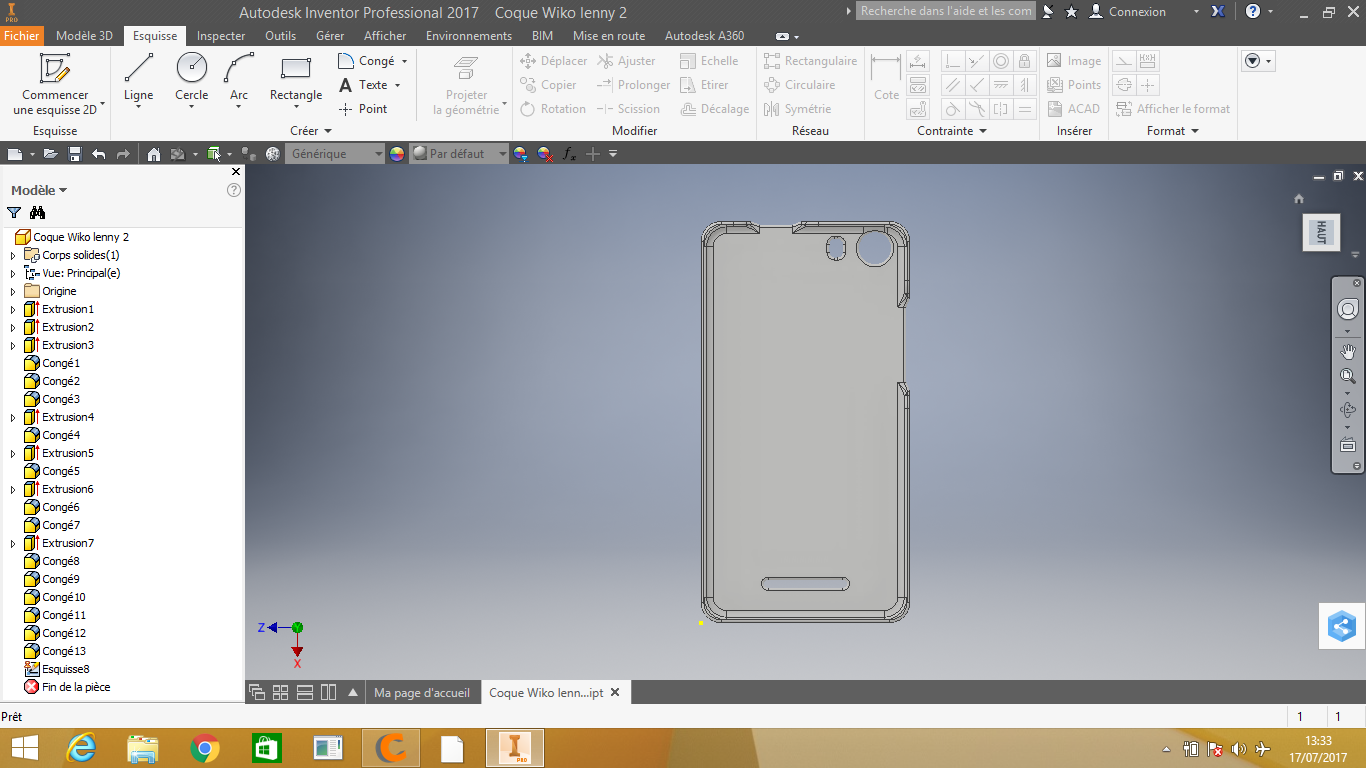Image resolution: width=1366 pixels, height=768 pixels.
Task: Select the Ligne drawing tool
Action: pyautogui.click(x=139, y=78)
